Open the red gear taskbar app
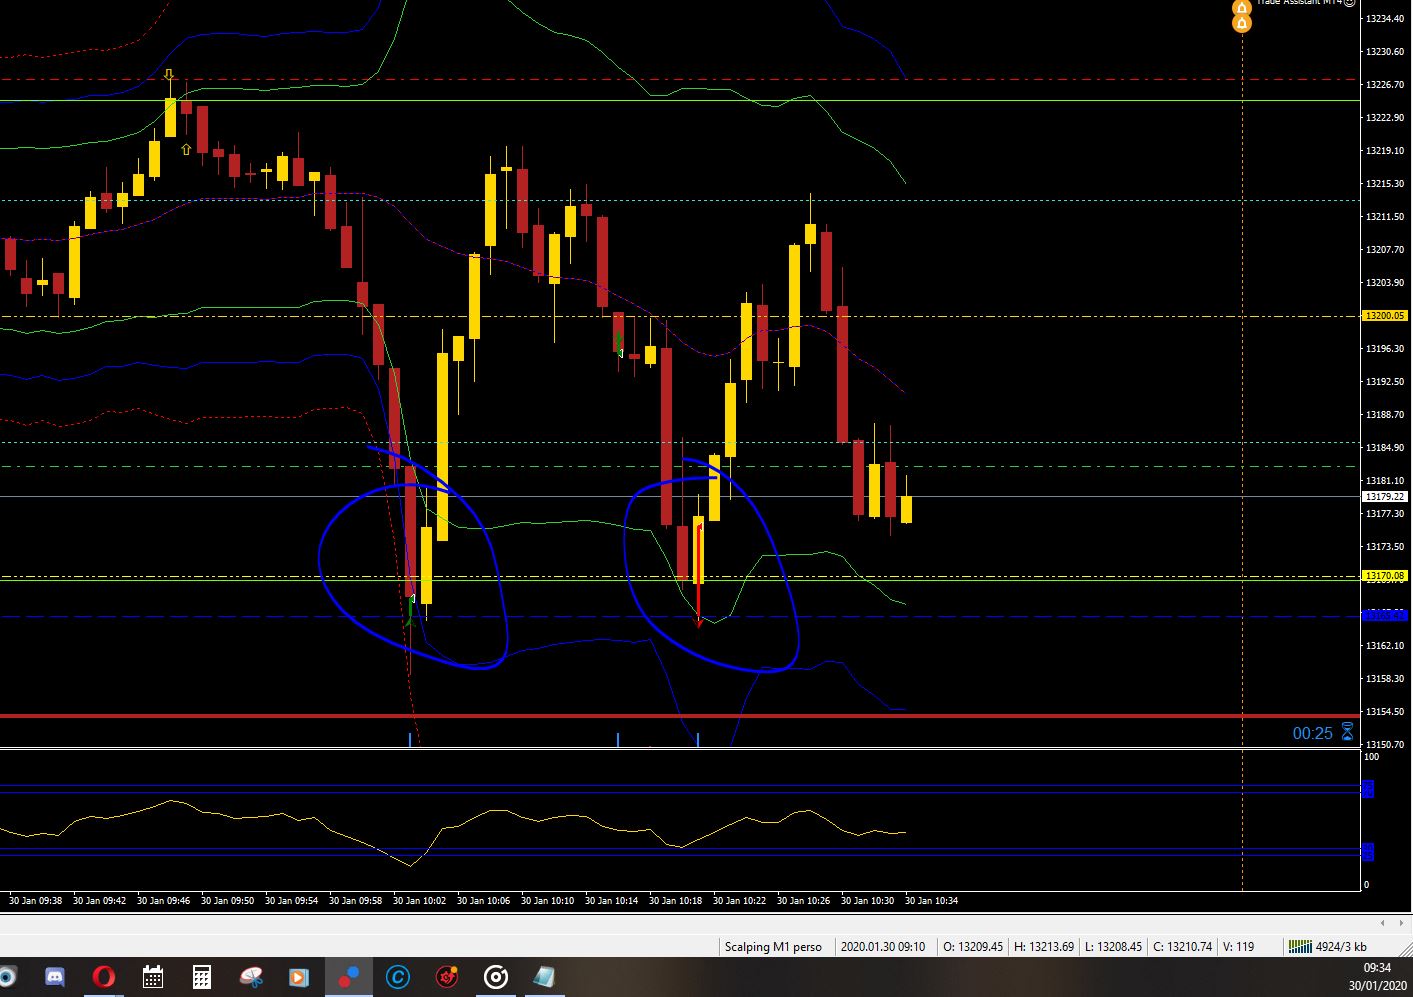 [x=447, y=977]
